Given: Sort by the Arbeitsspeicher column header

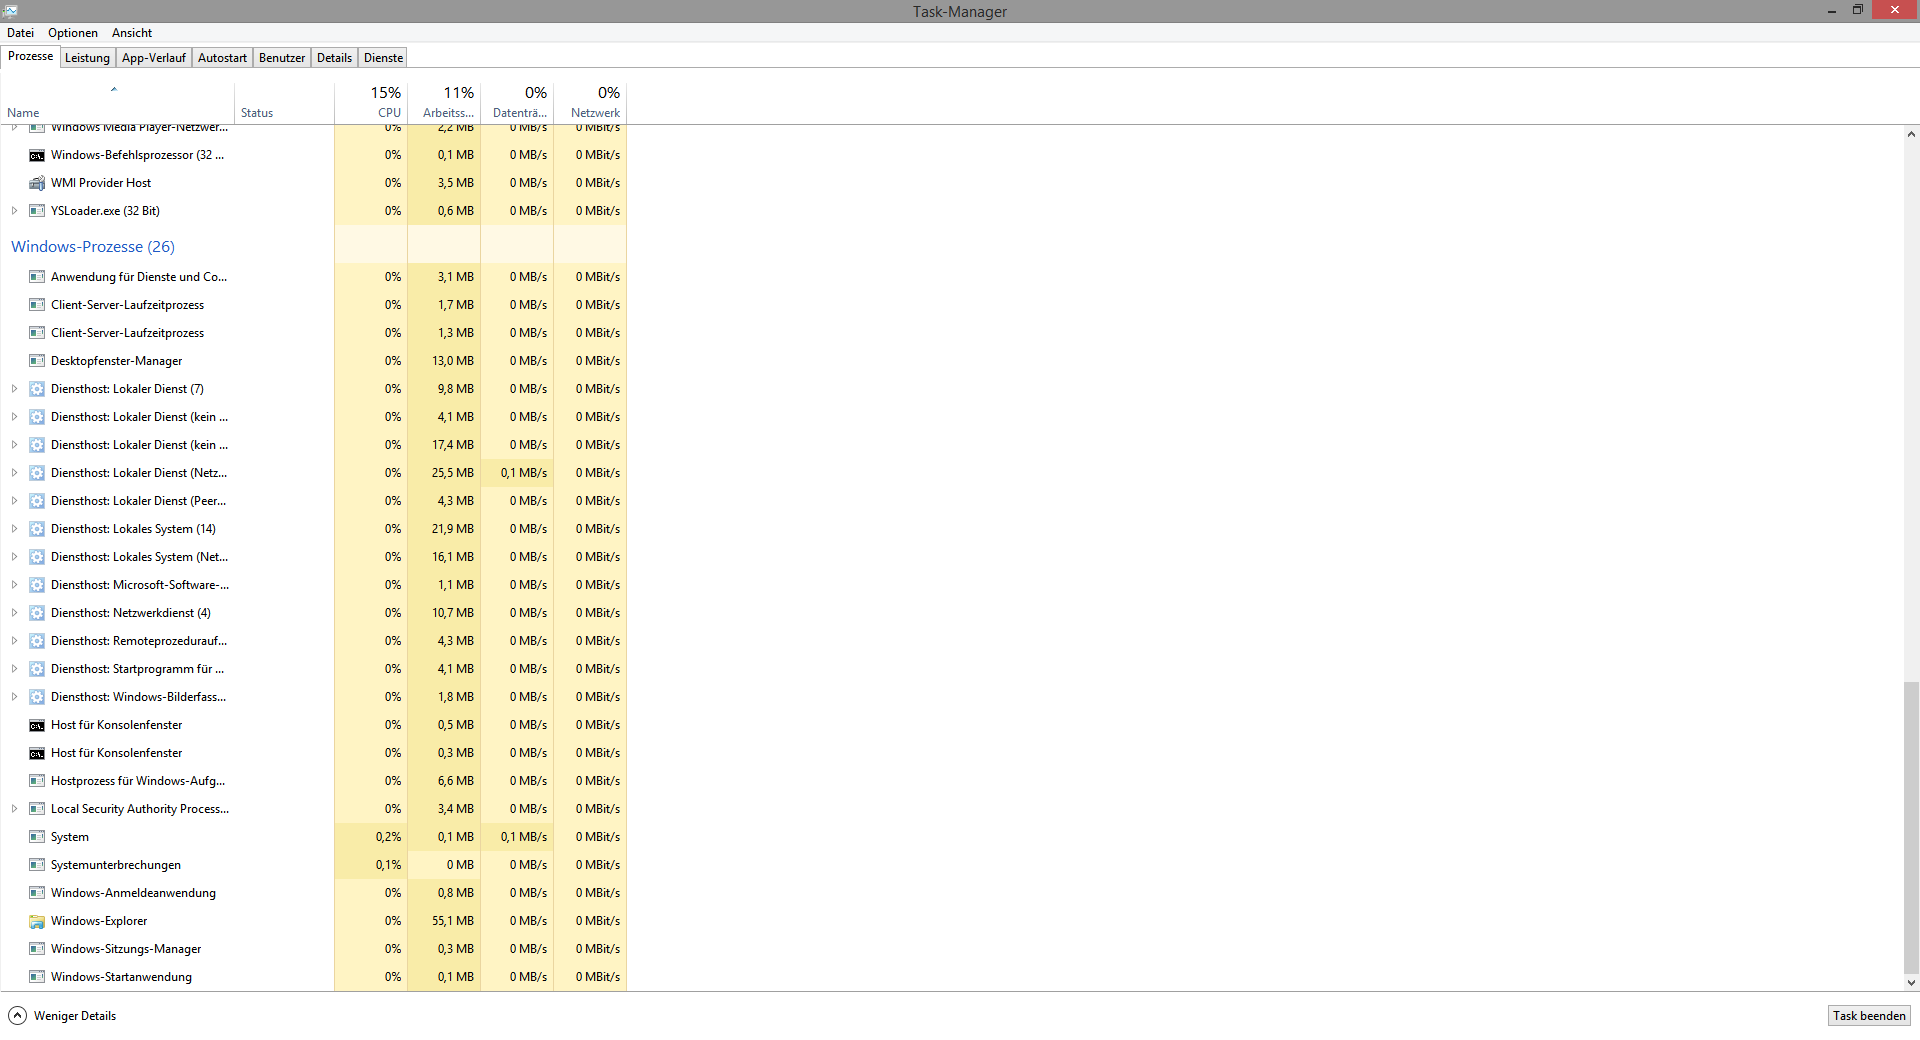Looking at the screenshot, I should point(444,102).
